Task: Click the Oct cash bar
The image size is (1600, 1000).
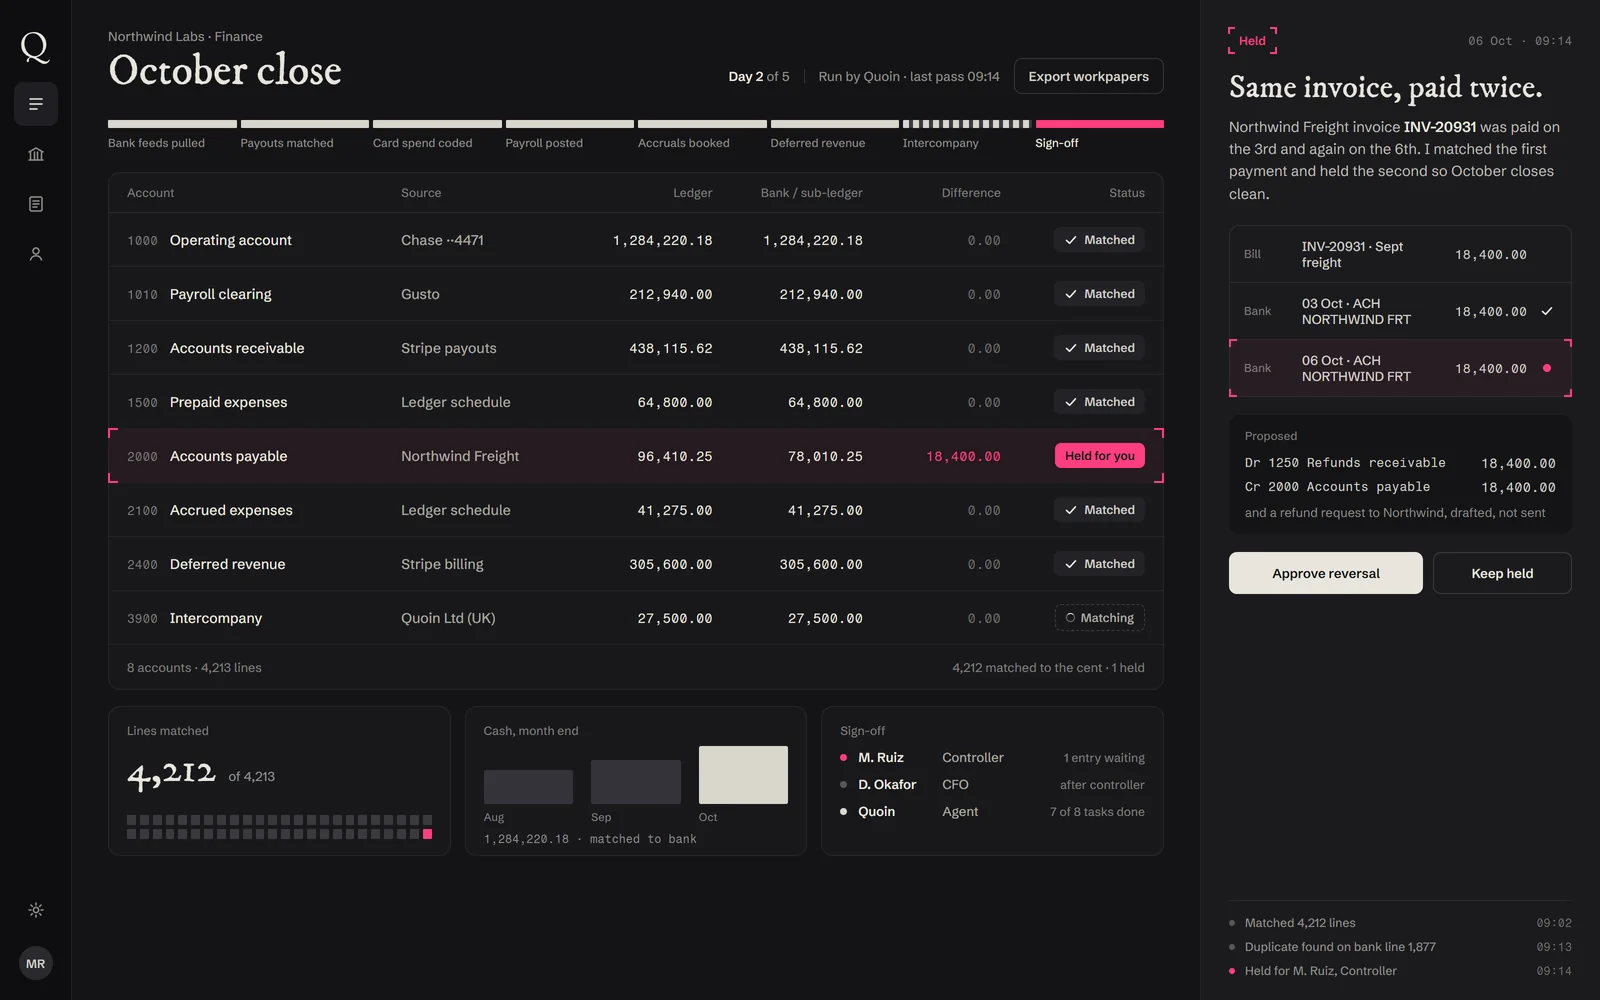Action: (743, 775)
